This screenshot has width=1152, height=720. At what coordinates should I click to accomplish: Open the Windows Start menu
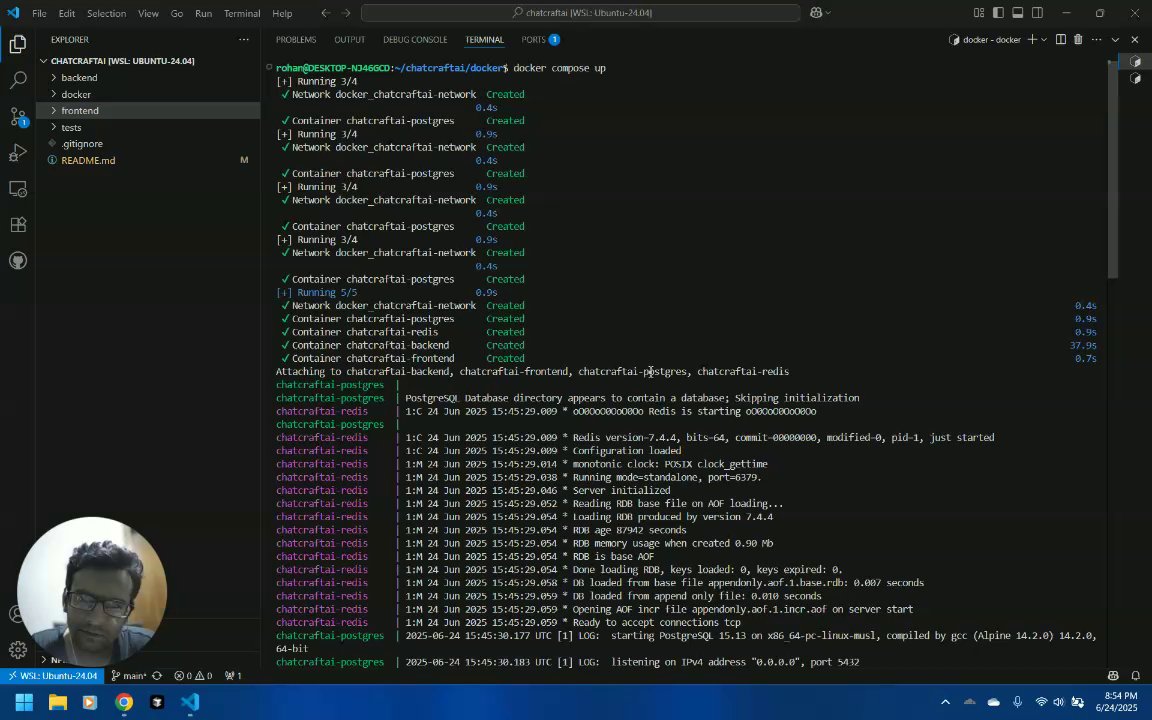[x=24, y=702]
